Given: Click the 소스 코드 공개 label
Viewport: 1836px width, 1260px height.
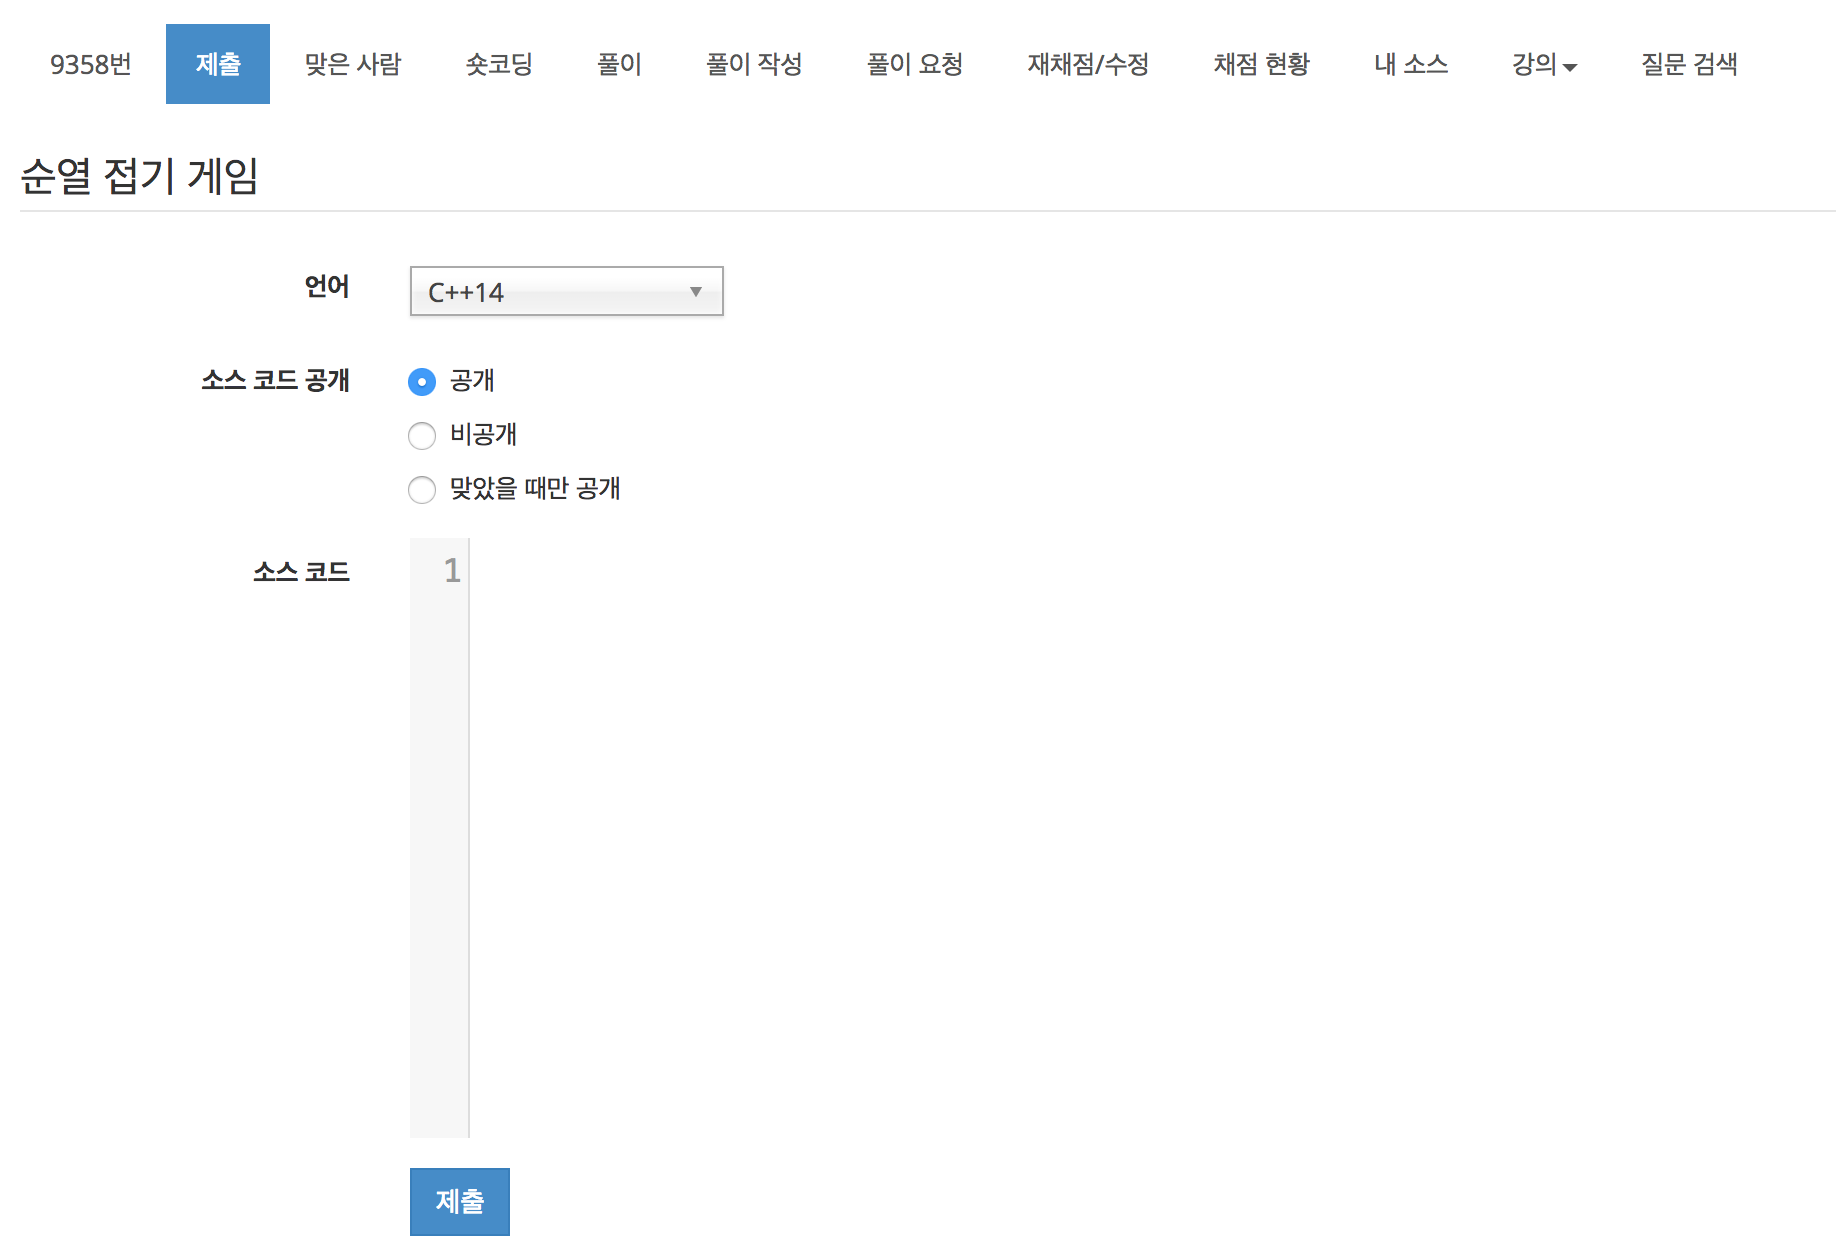Looking at the screenshot, I should click(275, 381).
